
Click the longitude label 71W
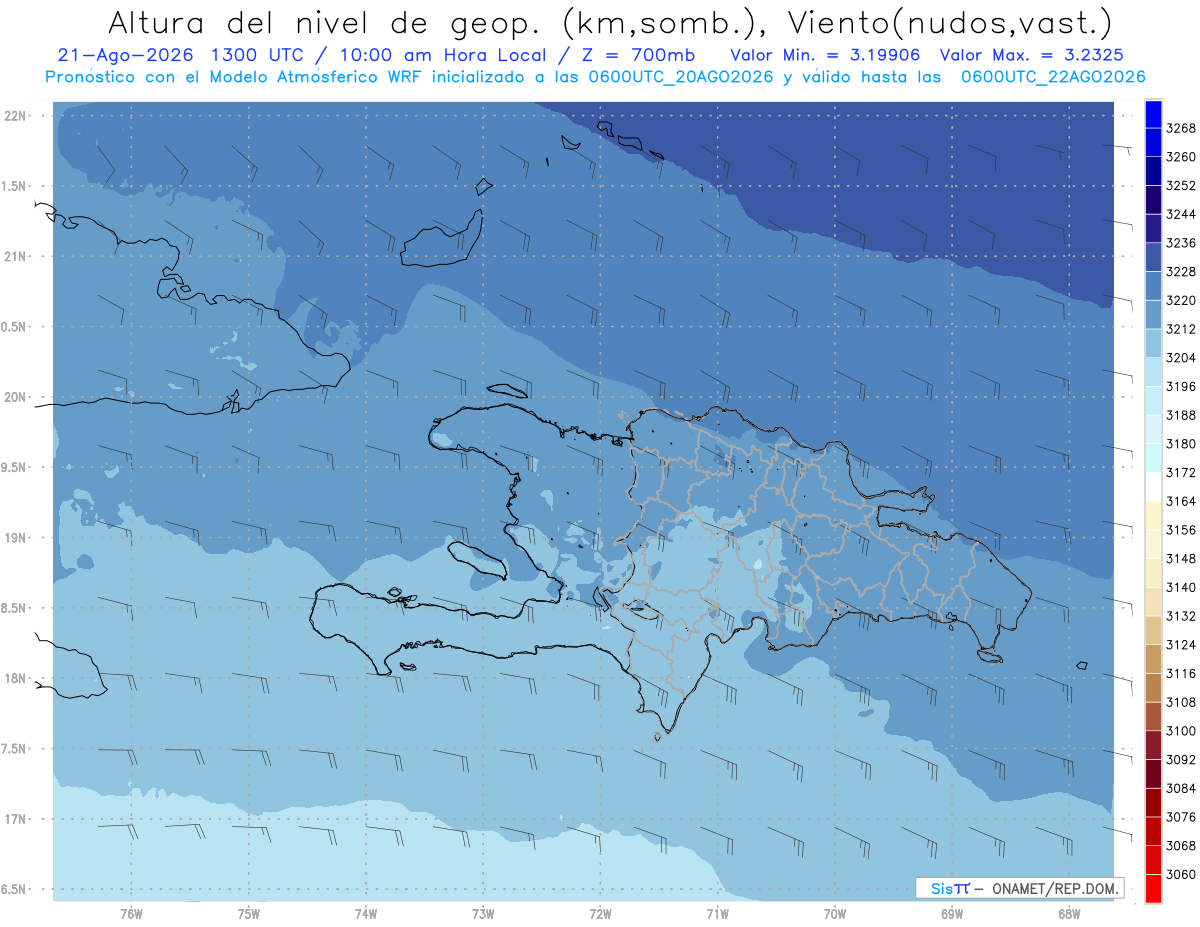click(717, 914)
